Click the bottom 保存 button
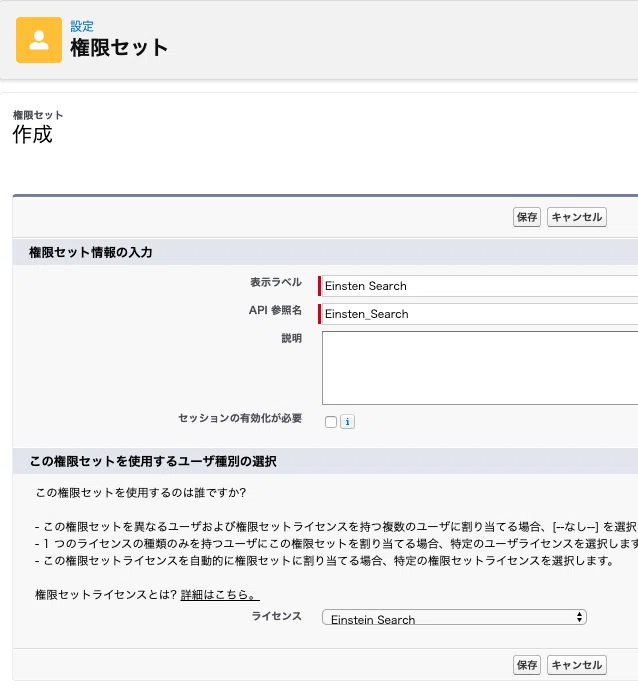Viewport: 638px width, 692px height. click(527, 665)
